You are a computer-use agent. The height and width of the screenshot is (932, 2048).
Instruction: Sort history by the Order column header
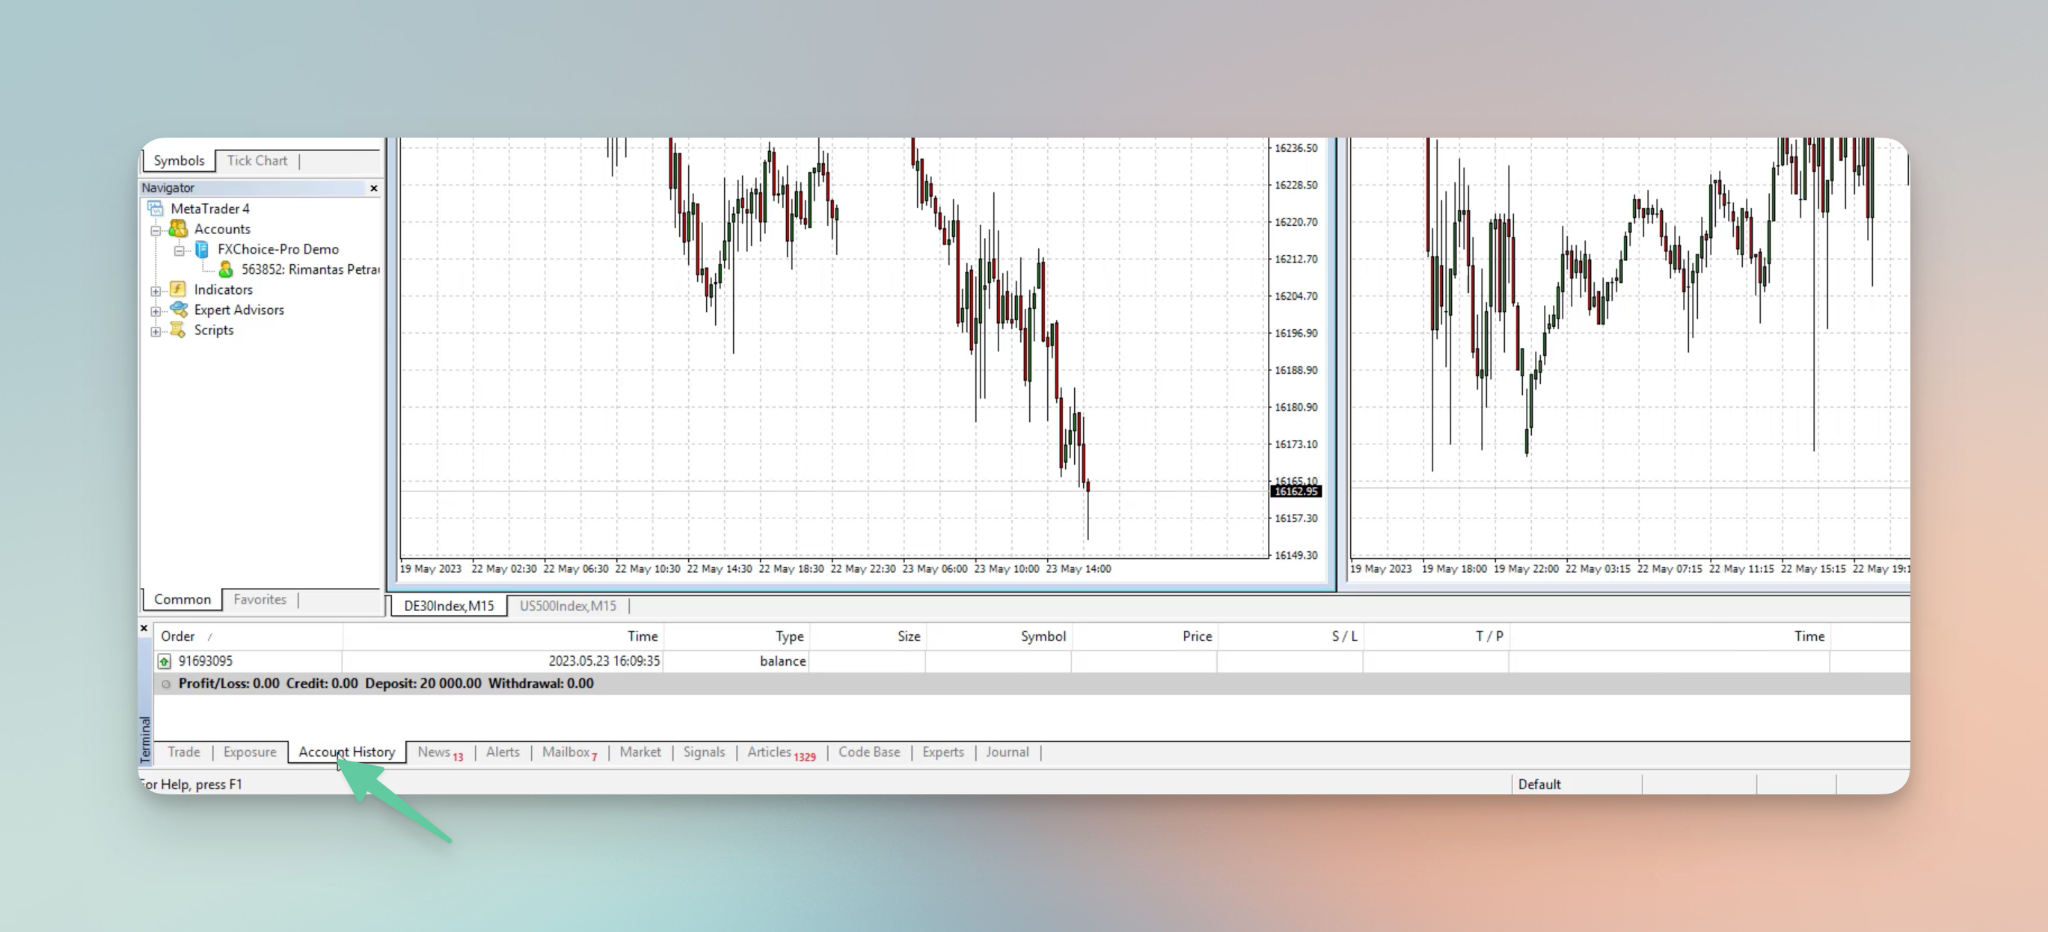pos(178,636)
